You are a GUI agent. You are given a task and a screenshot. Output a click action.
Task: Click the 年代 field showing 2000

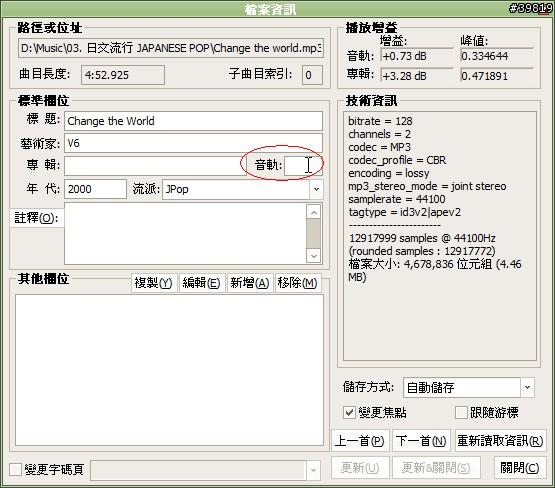coord(95,189)
